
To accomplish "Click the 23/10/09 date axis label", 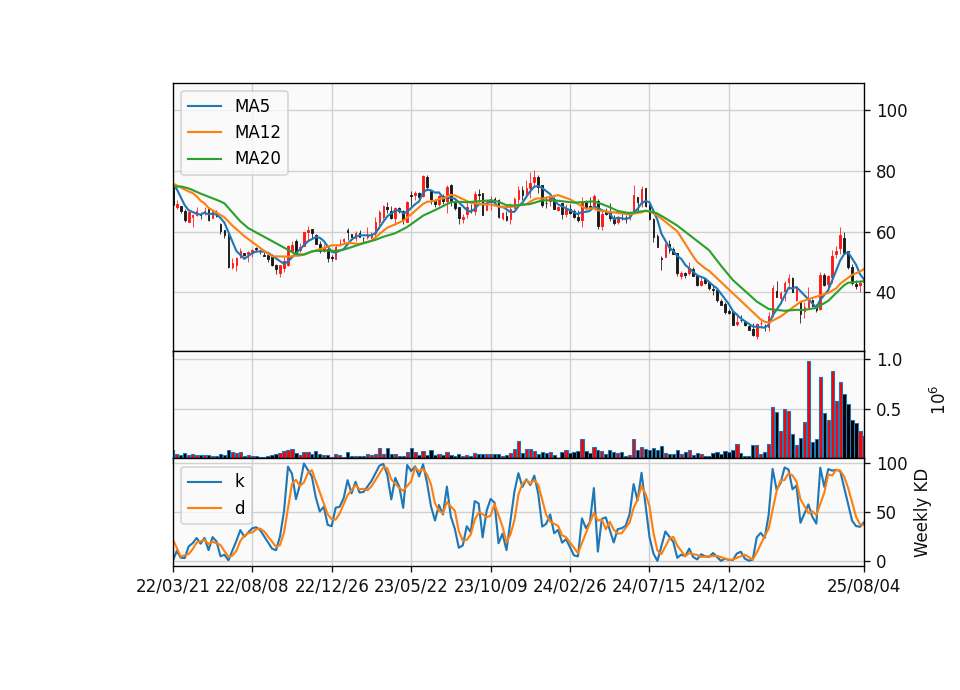I will tap(490, 586).
